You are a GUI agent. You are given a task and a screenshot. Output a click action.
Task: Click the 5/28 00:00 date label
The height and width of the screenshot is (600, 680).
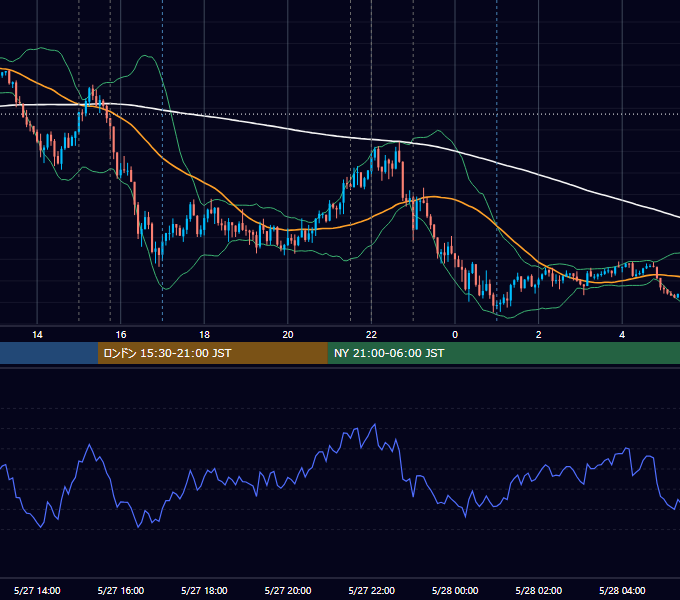455,590
